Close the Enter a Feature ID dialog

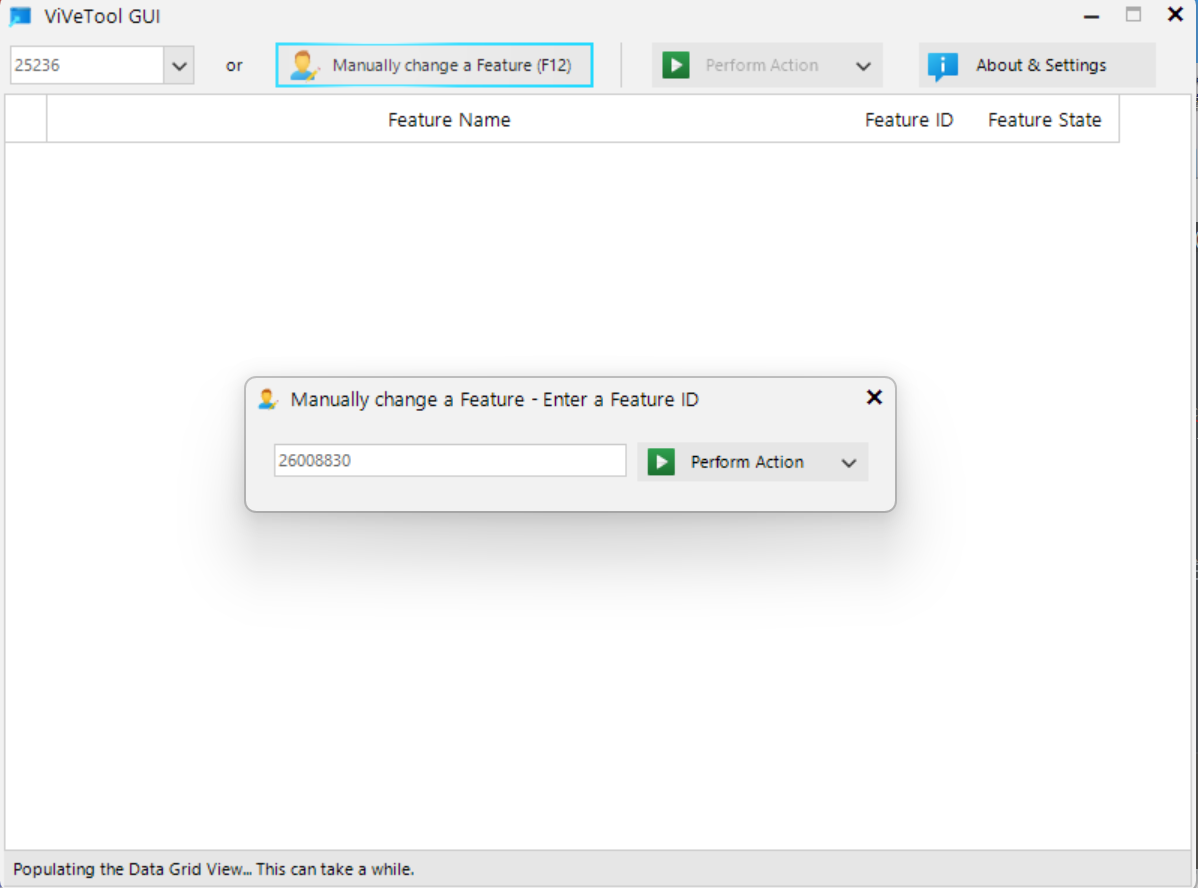pyautogui.click(x=874, y=397)
